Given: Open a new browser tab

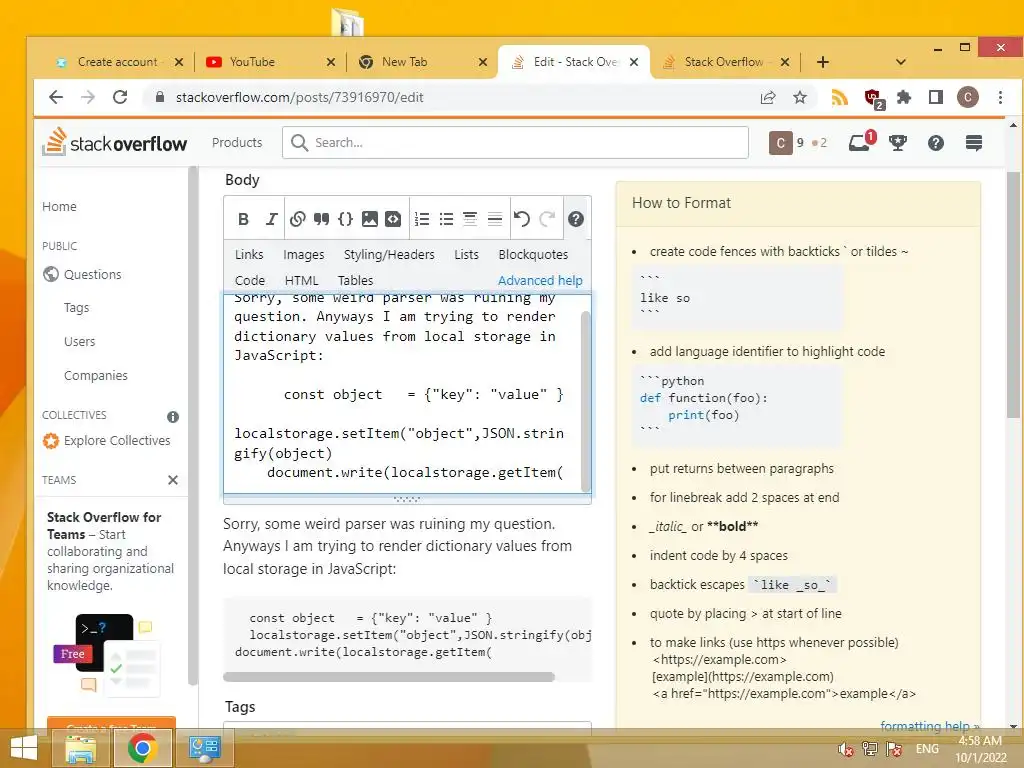Looking at the screenshot, I should click(823, 62).
